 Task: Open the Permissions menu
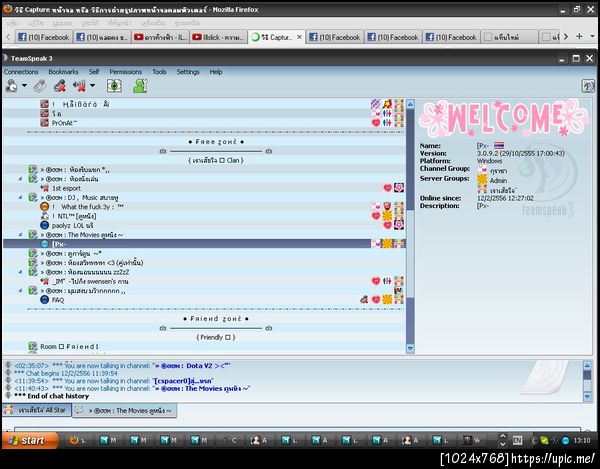126,72
